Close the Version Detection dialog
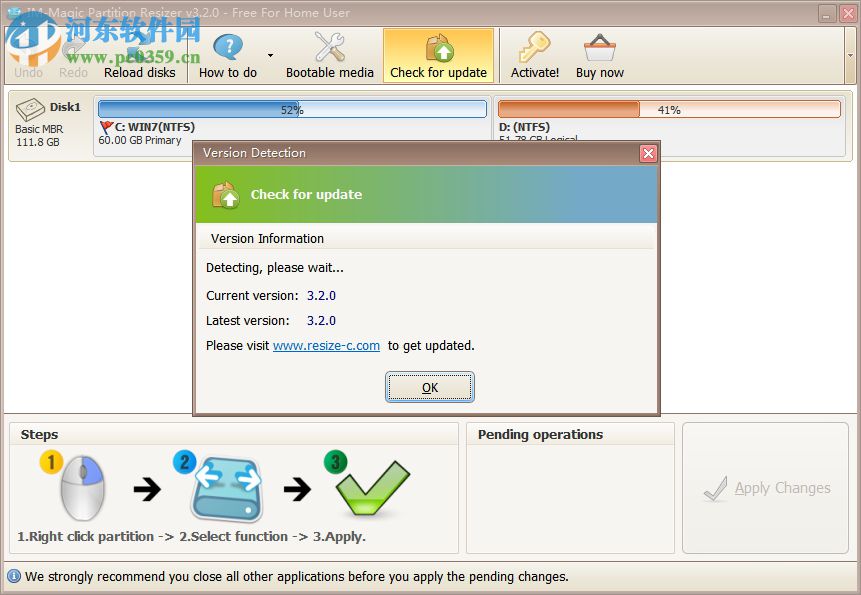The width and height of the screenshot is (861, 595). (648, 153)
